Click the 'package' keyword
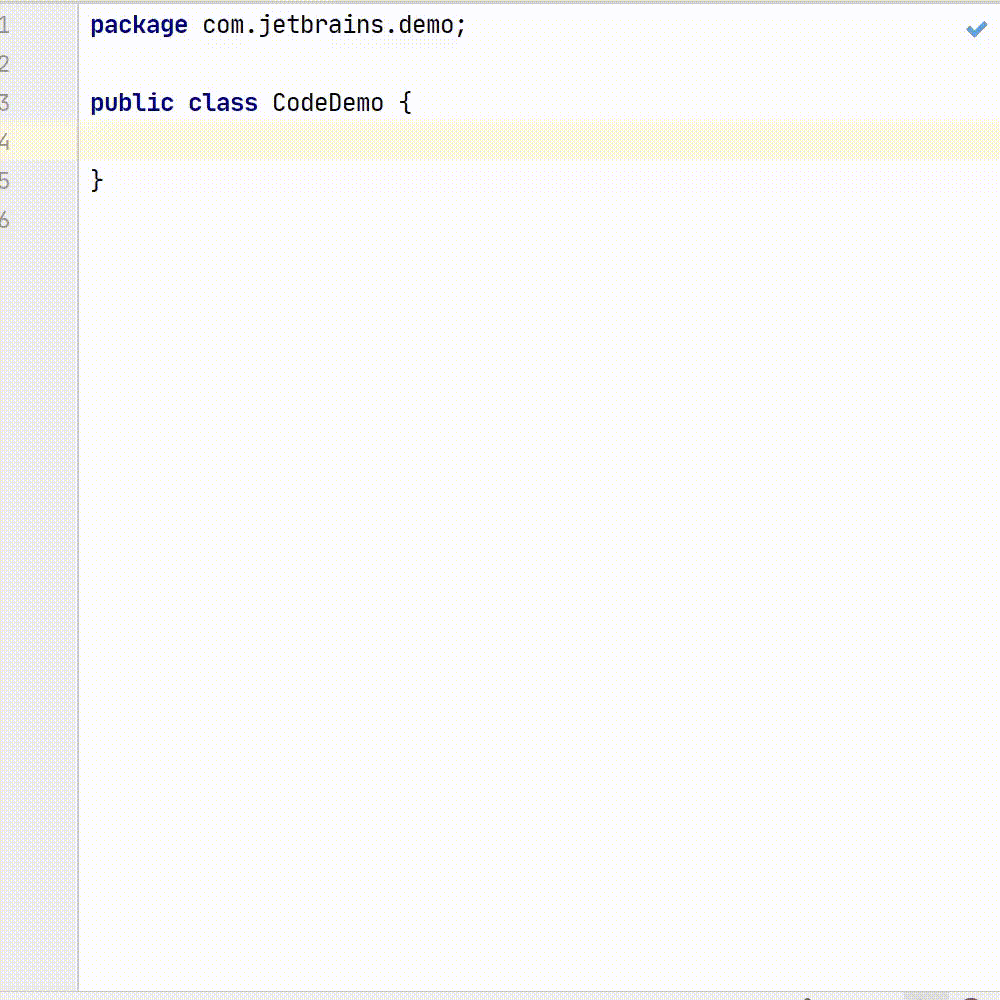The image size is (1000, 1000). [139, 26]
